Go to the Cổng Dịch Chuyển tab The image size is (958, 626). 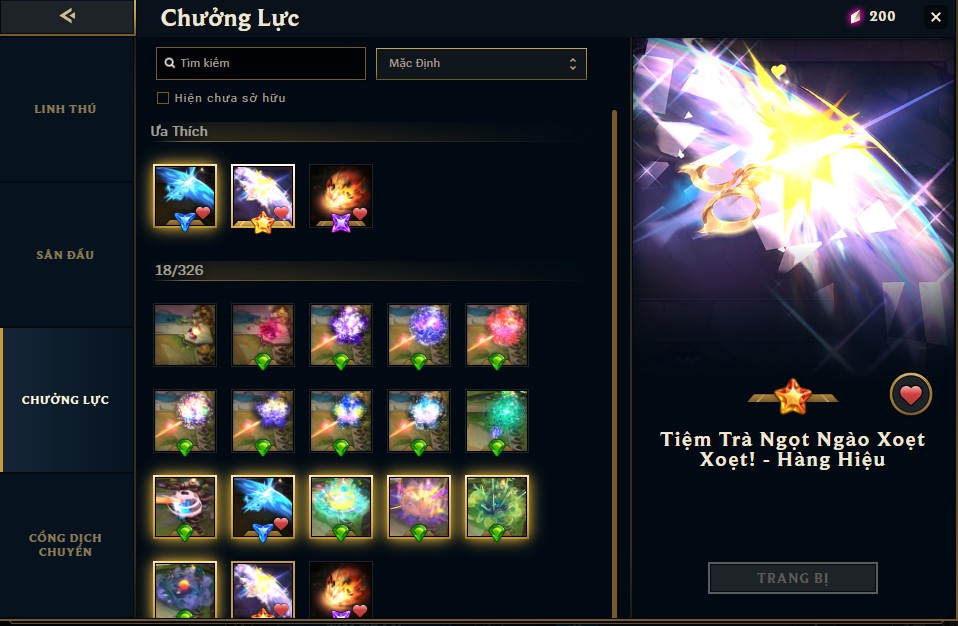65,545
